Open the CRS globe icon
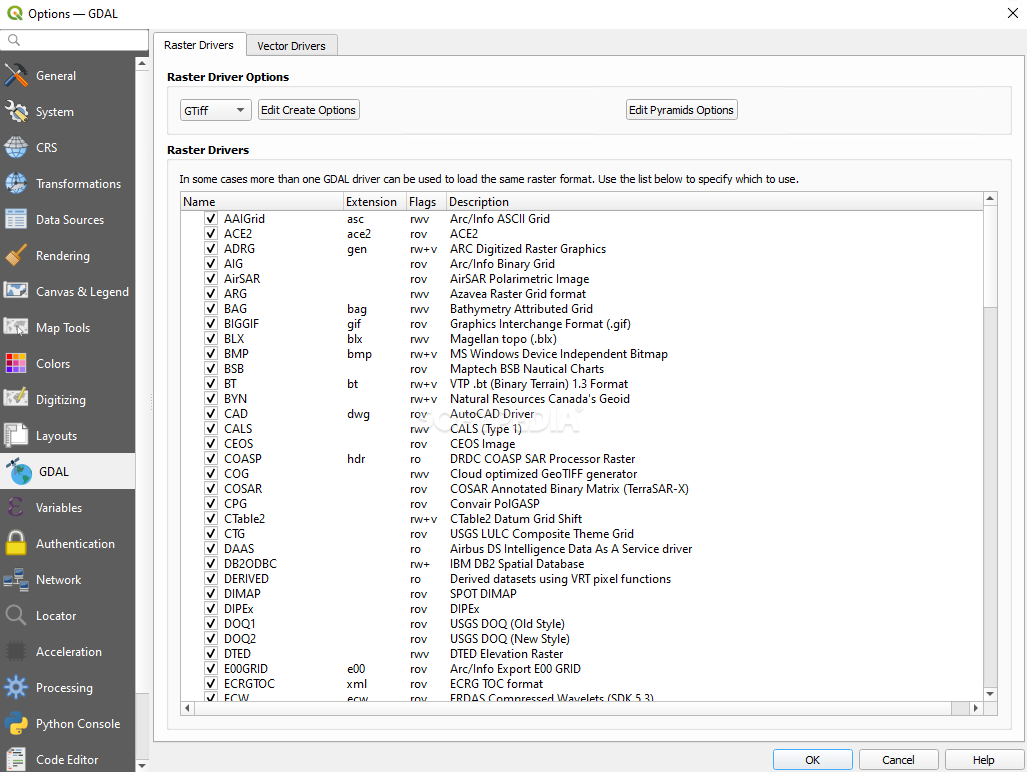The image size is (1027, 772). (x=16, y=147)
